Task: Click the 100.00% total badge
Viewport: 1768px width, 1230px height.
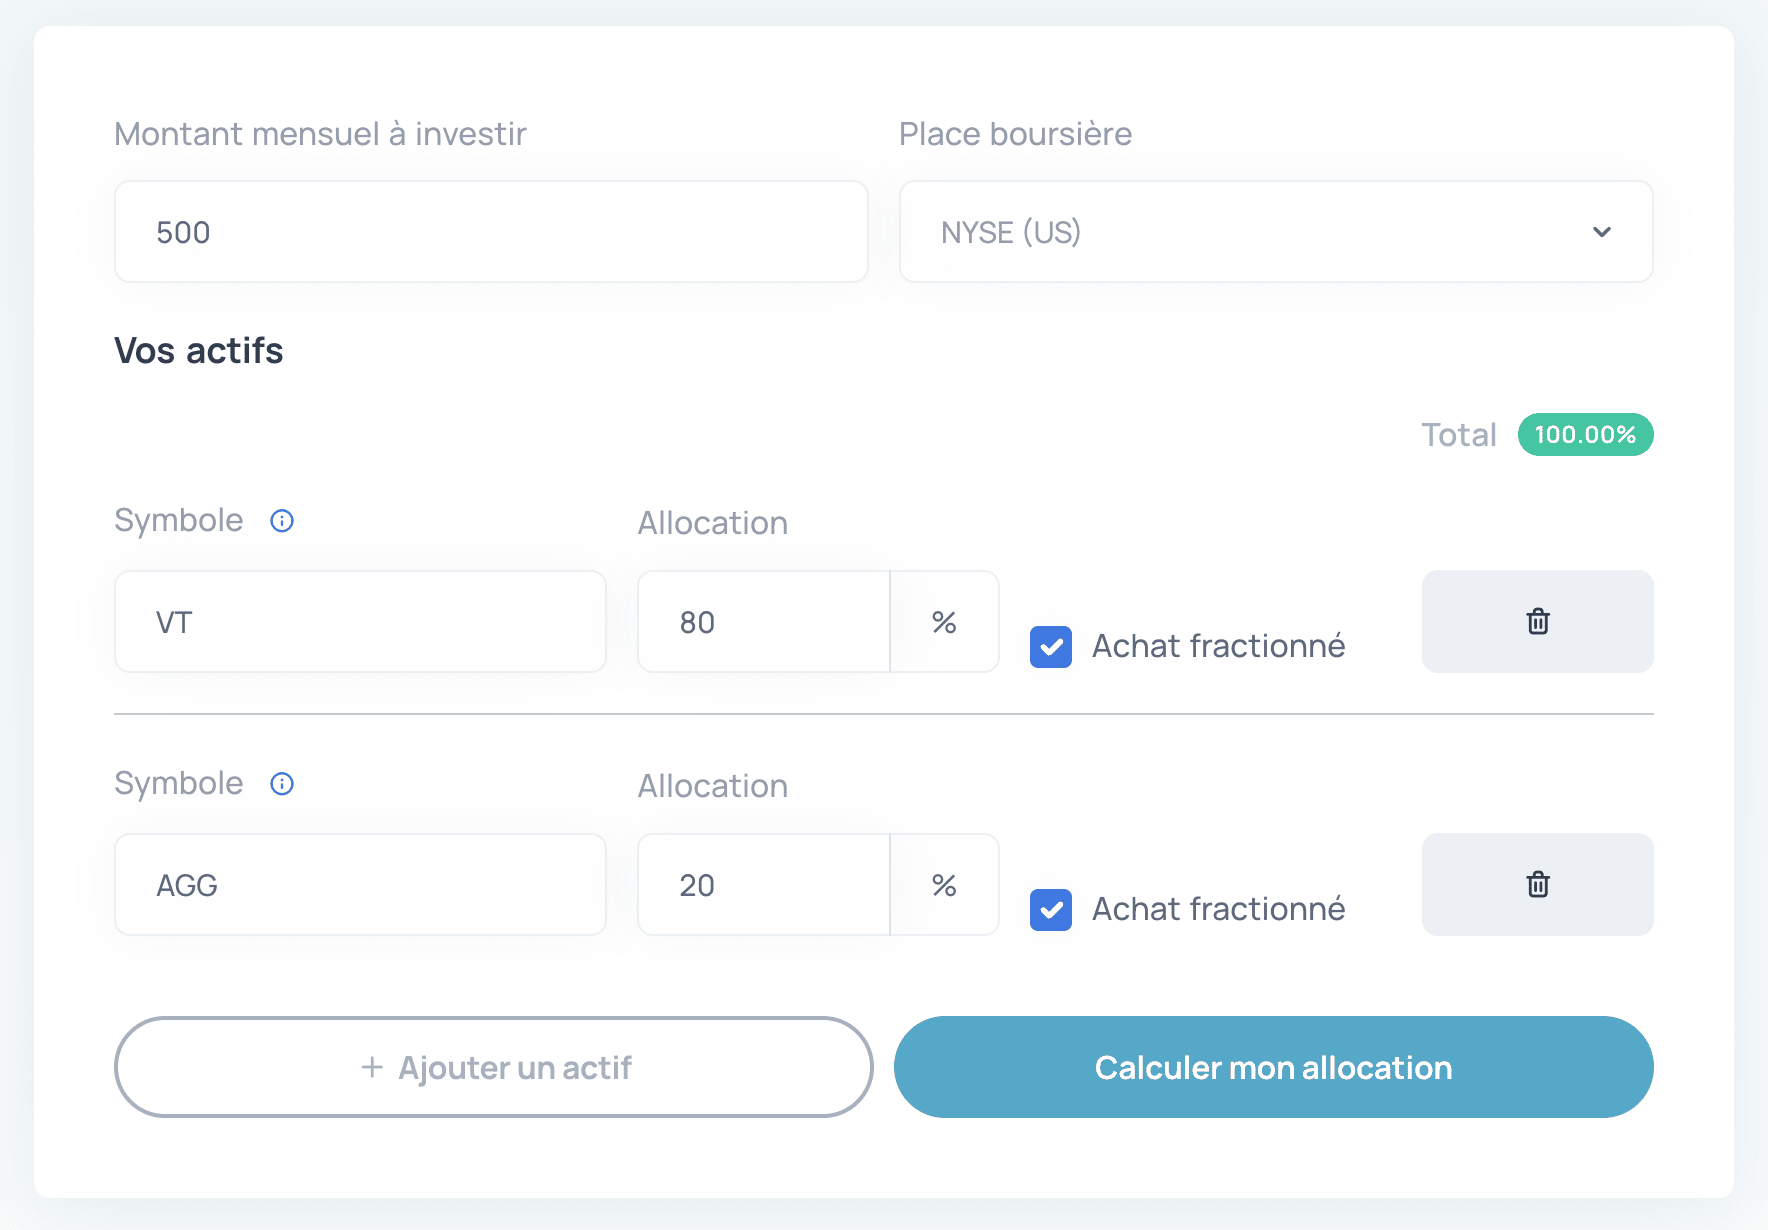Action: point(1585,435)
